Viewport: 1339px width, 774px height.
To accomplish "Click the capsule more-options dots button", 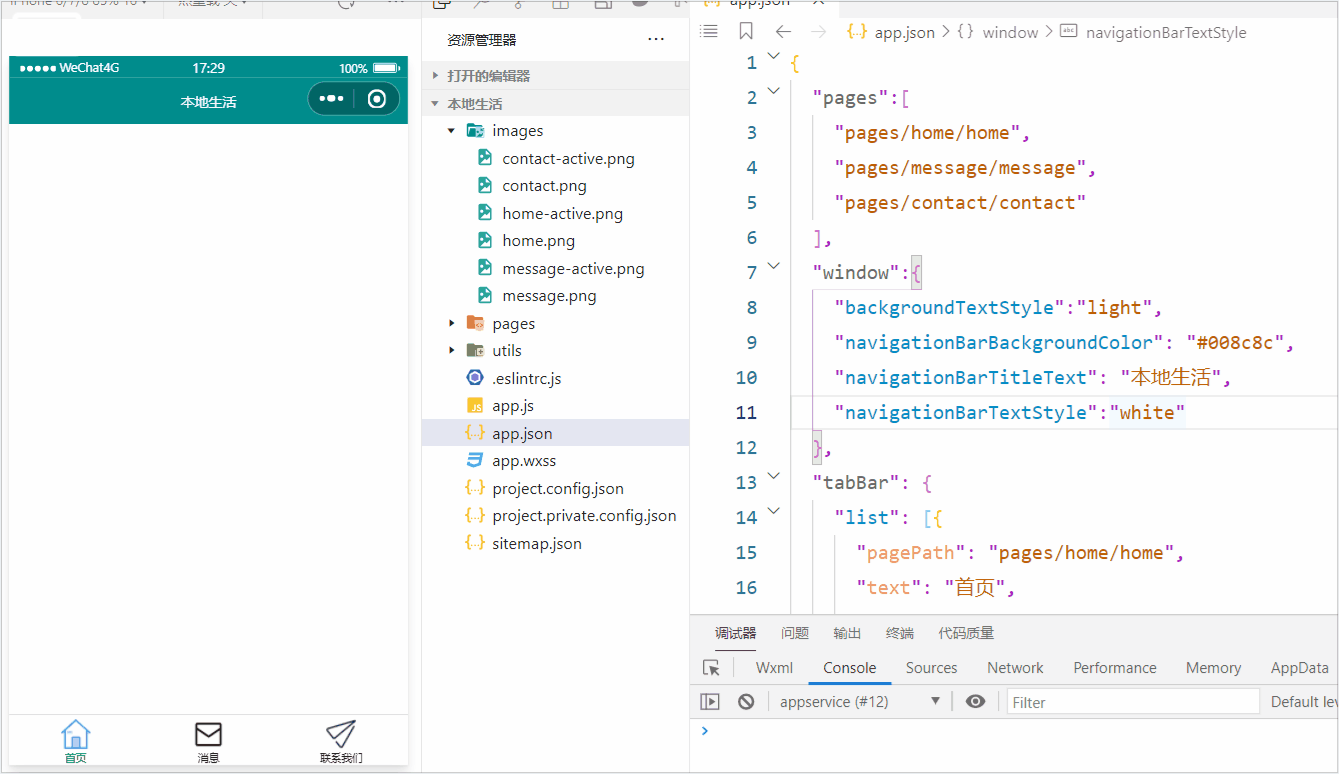I will [331, 99].
